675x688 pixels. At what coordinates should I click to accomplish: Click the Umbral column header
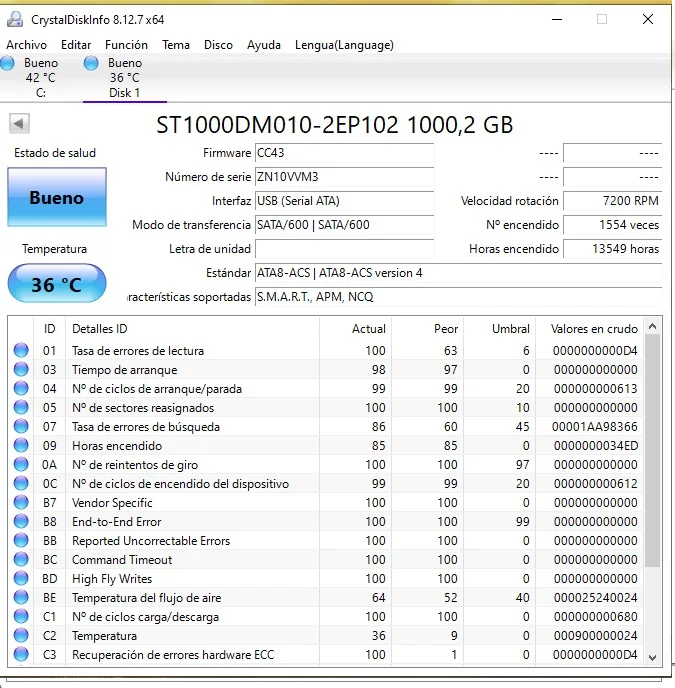[x=499, y=329]
